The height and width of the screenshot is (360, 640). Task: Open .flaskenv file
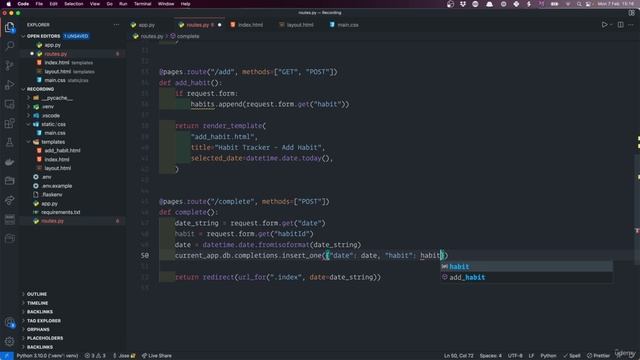52,195
